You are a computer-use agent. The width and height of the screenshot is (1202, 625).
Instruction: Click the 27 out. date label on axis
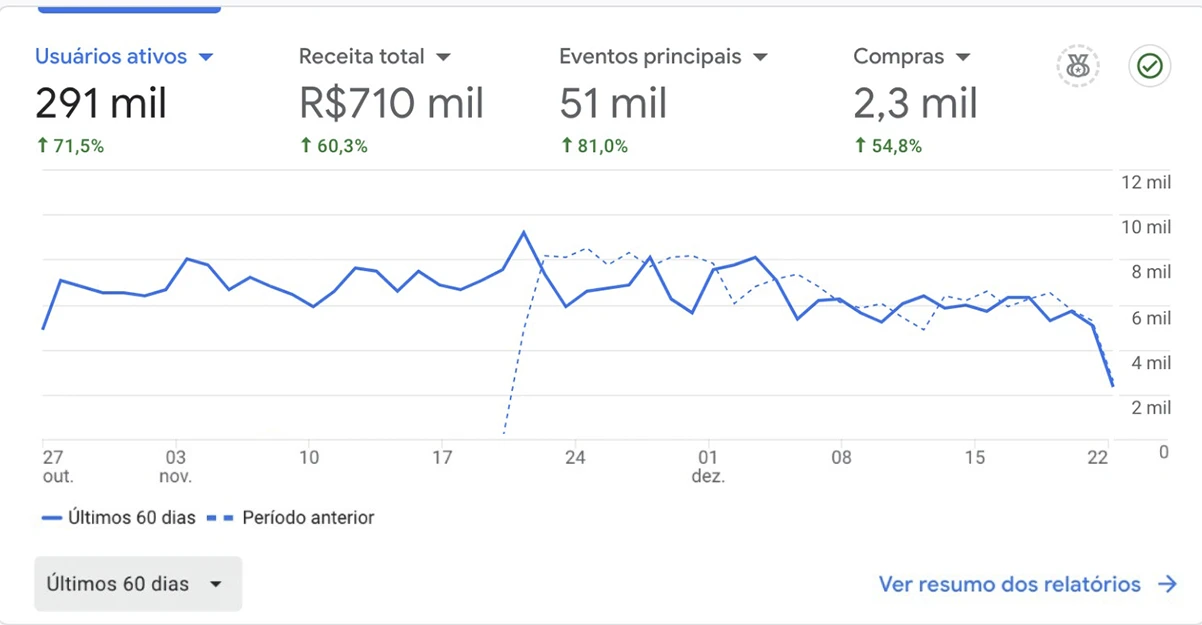click(x=57, y=466)
